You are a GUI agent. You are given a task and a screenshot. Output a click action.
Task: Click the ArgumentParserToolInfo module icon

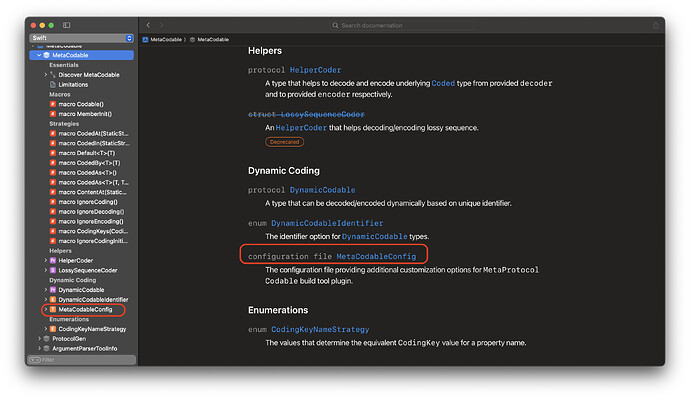point(46,348)
